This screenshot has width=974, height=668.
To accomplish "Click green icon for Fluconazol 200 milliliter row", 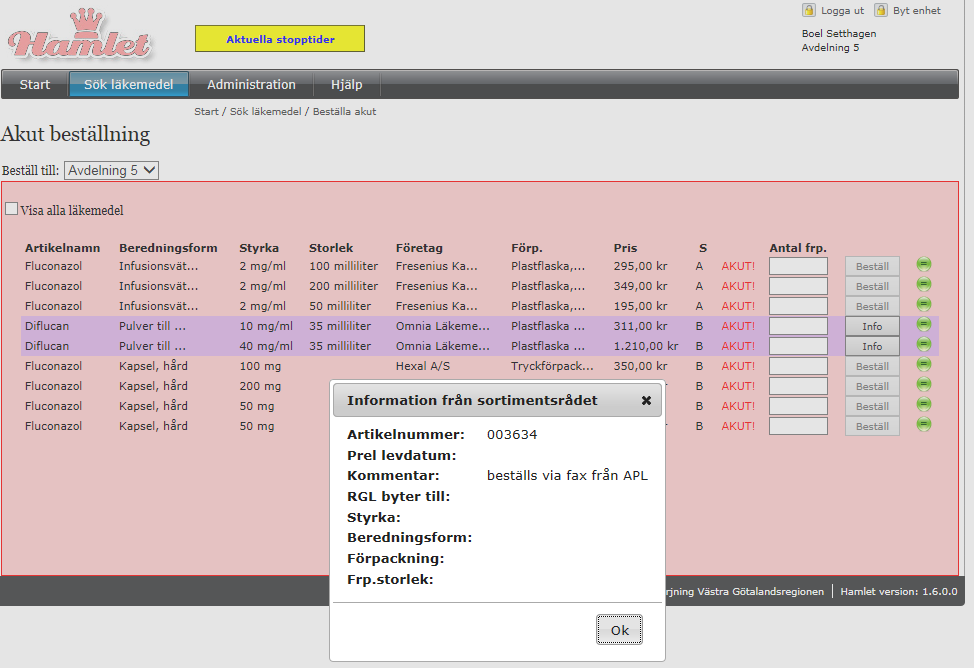I will click(924, 285).
